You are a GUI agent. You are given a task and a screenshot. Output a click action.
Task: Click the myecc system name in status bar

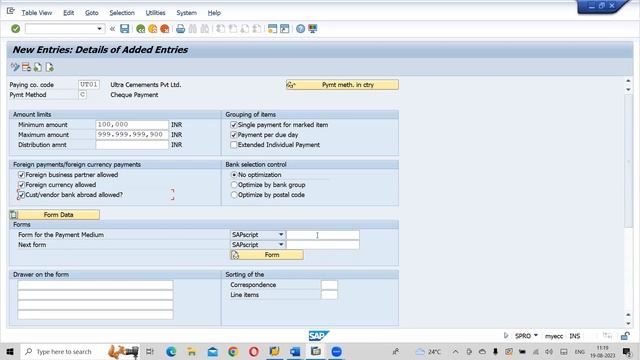pyautogui.click(x=553, y=336)
